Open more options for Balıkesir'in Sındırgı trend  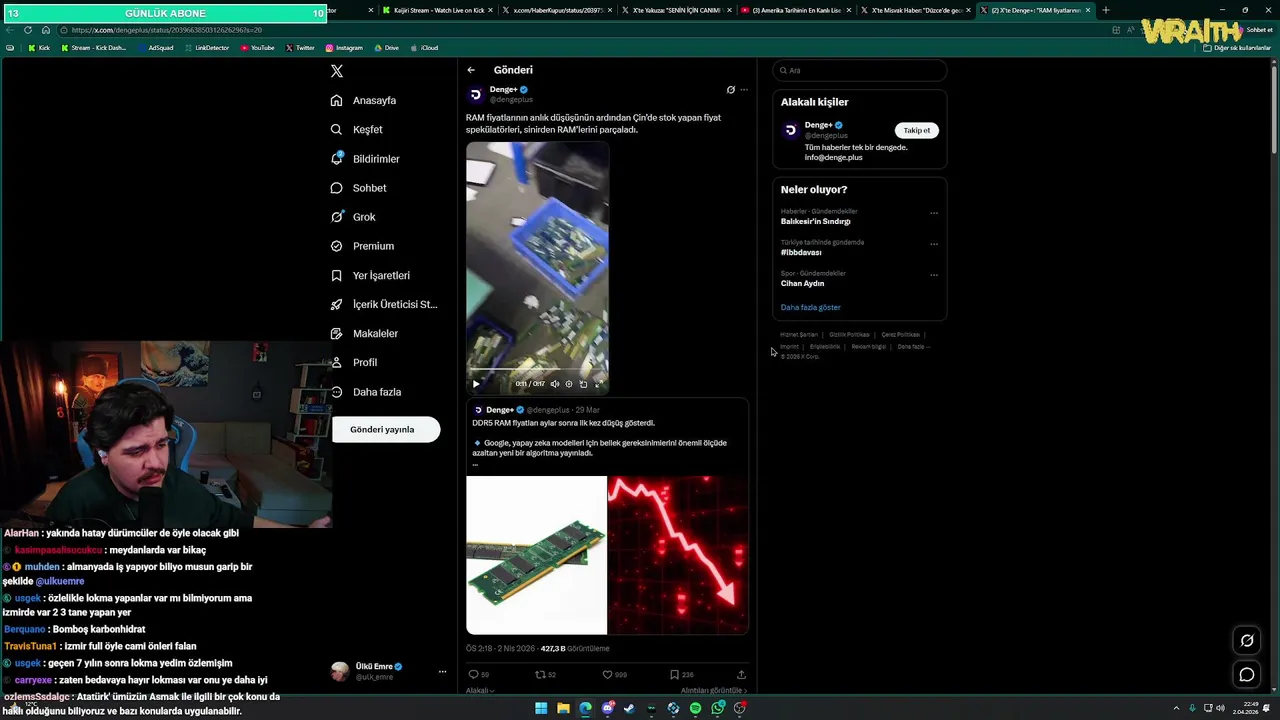[x=934, y=213]
